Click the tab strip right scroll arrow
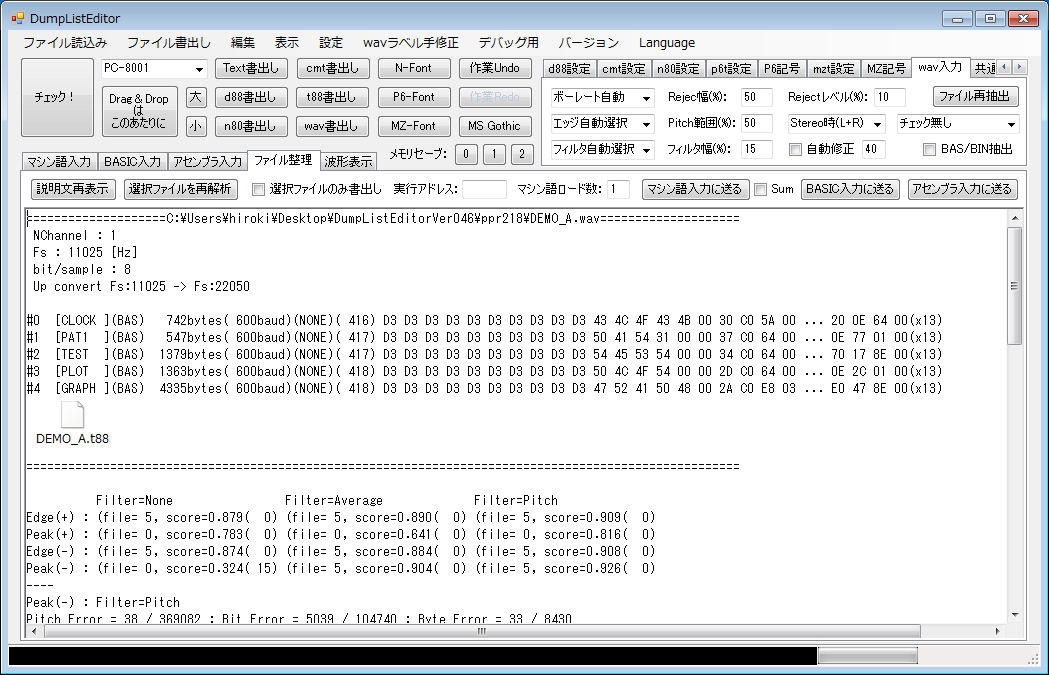 pos(1020,67)
